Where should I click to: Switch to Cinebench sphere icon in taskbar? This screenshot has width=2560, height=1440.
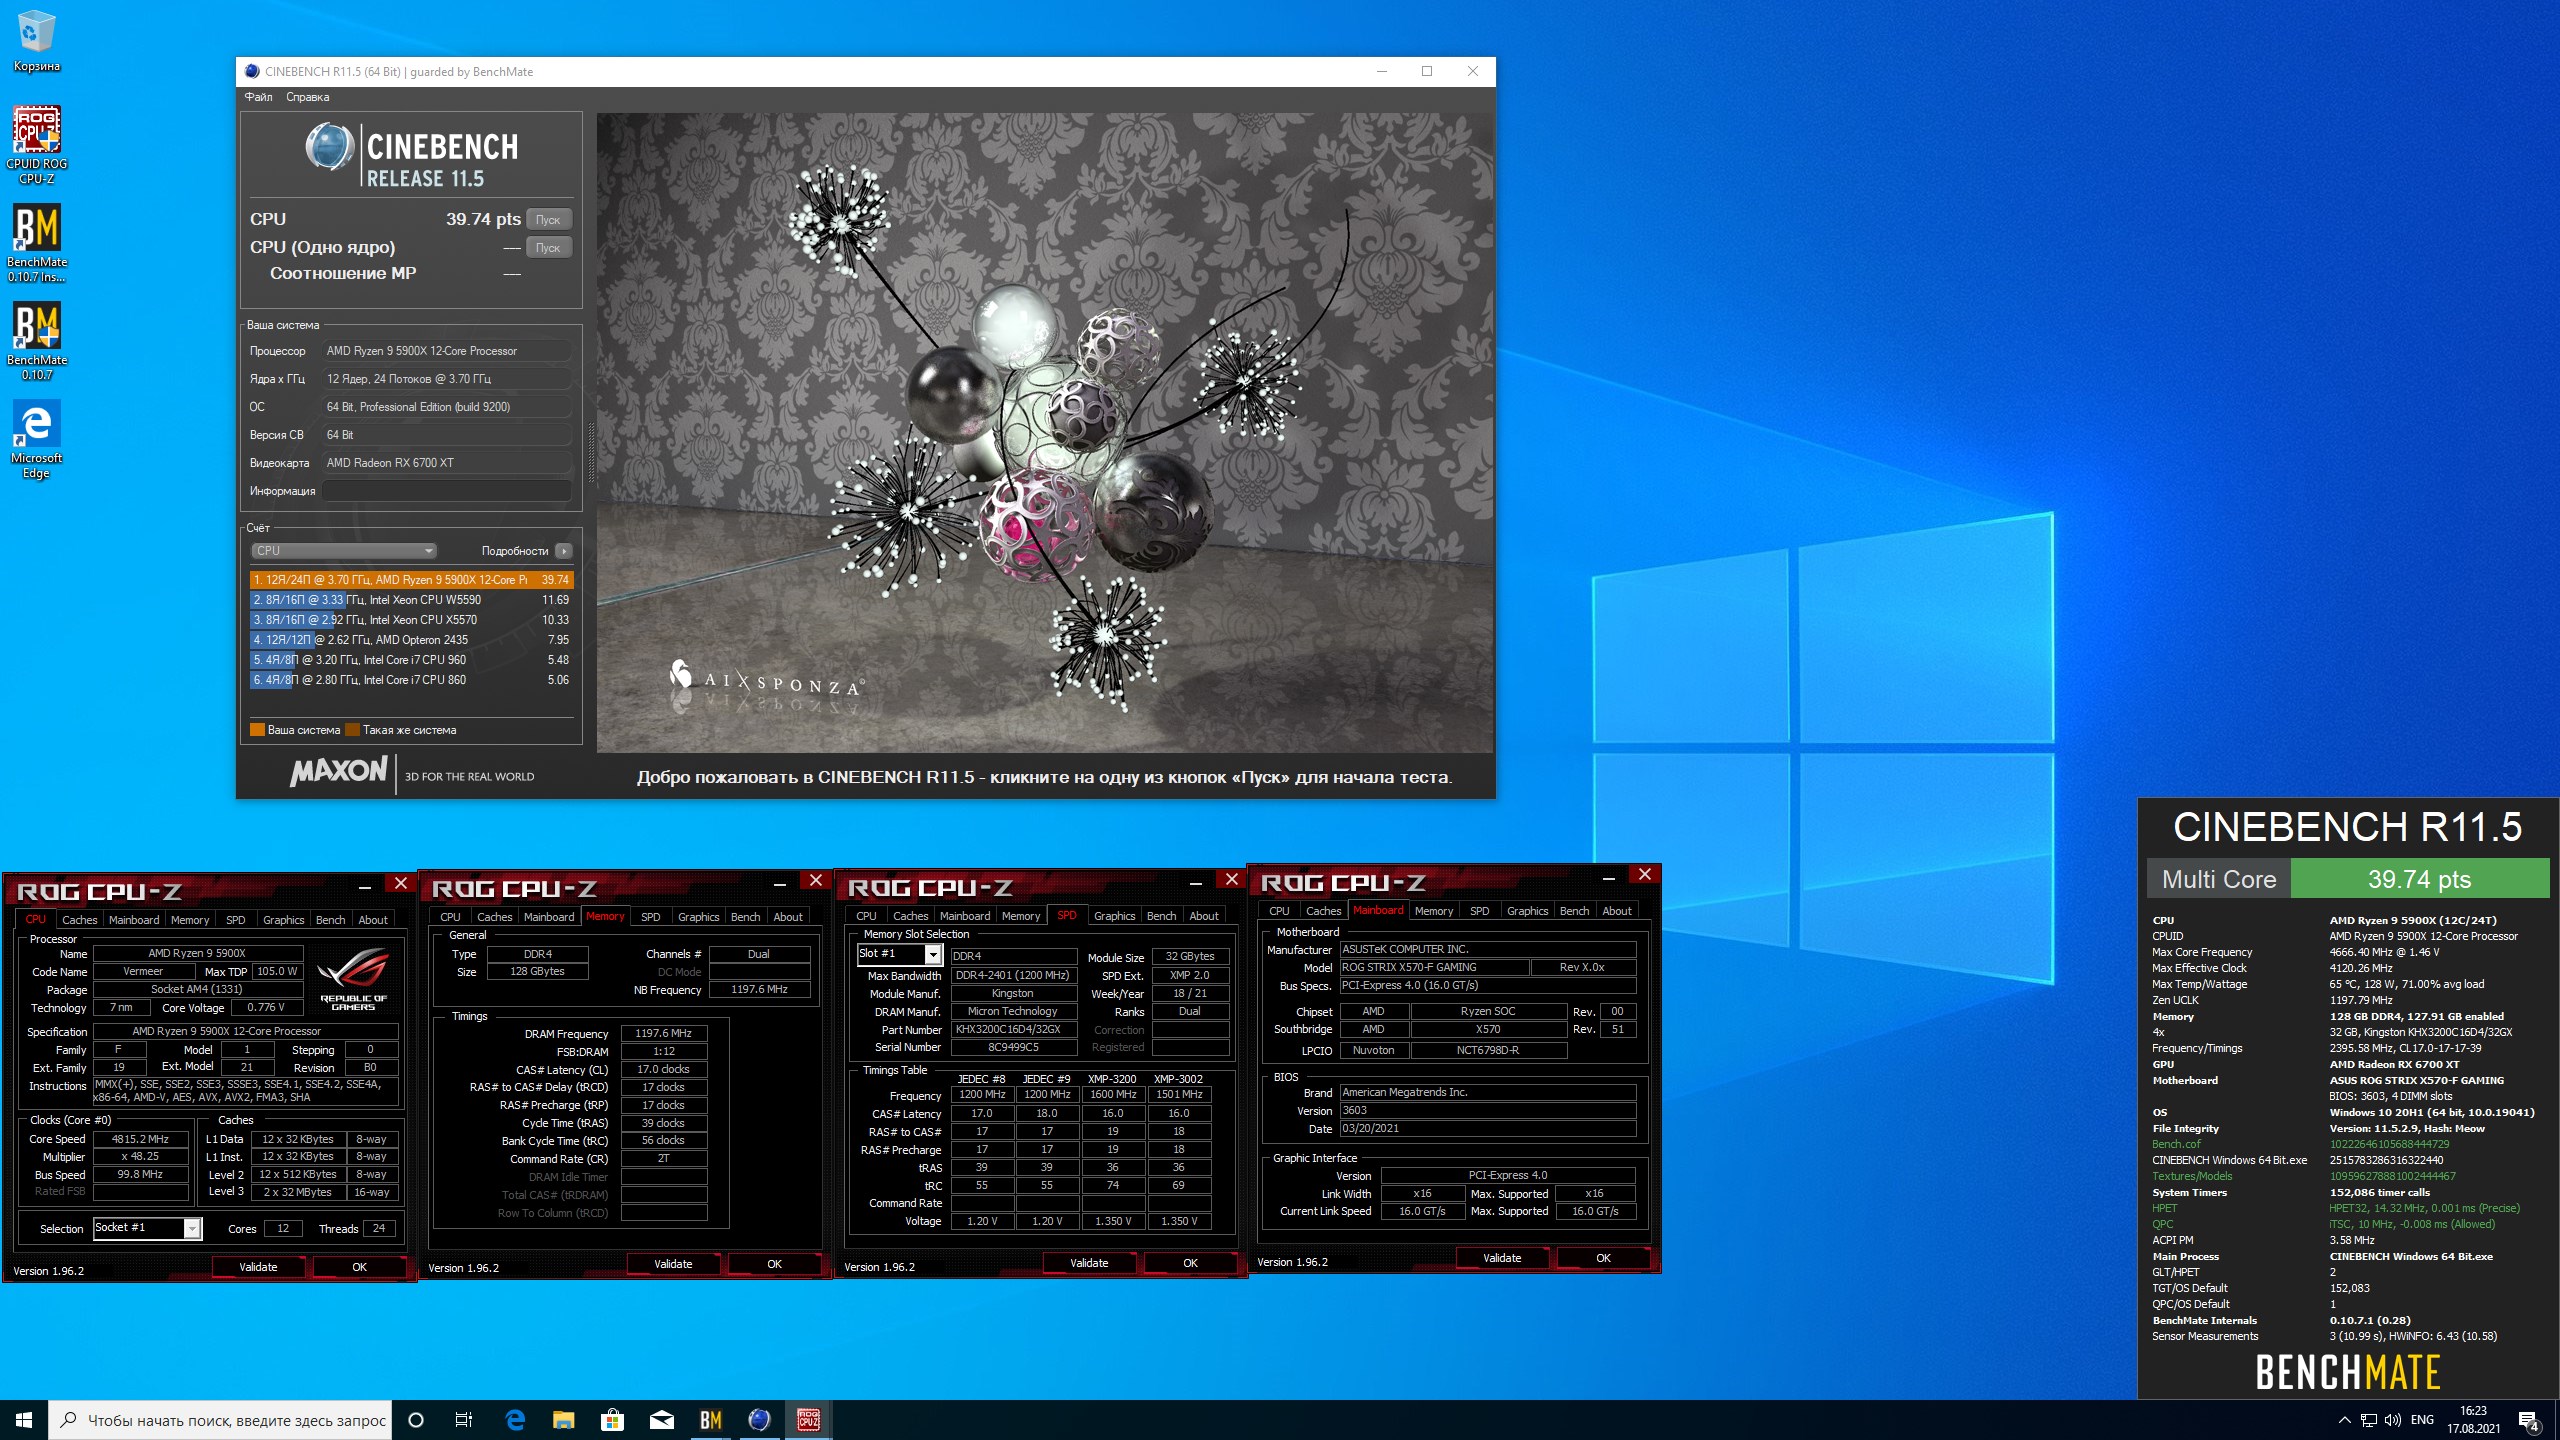click(759, 1420)
